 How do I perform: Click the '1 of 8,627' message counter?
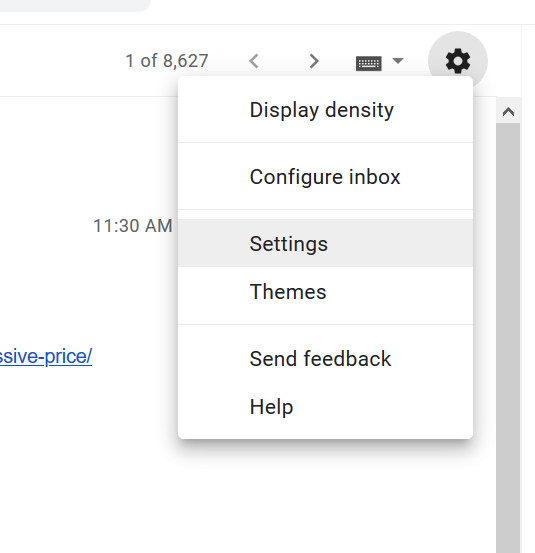(167, 61)
